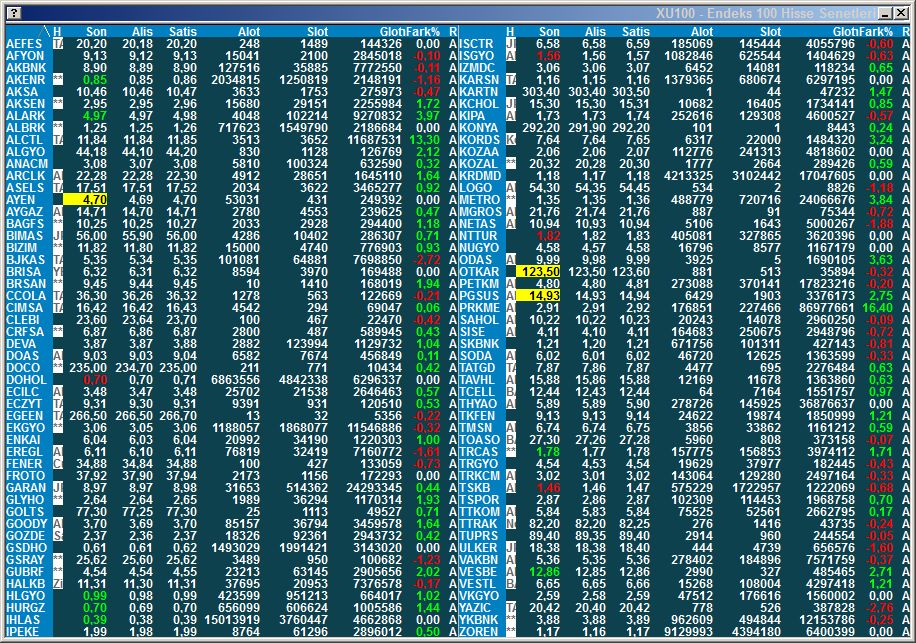Select ALARK's green last price 4,97
Image resolution: width=916 pixels, height=643 pixels.
95,116
